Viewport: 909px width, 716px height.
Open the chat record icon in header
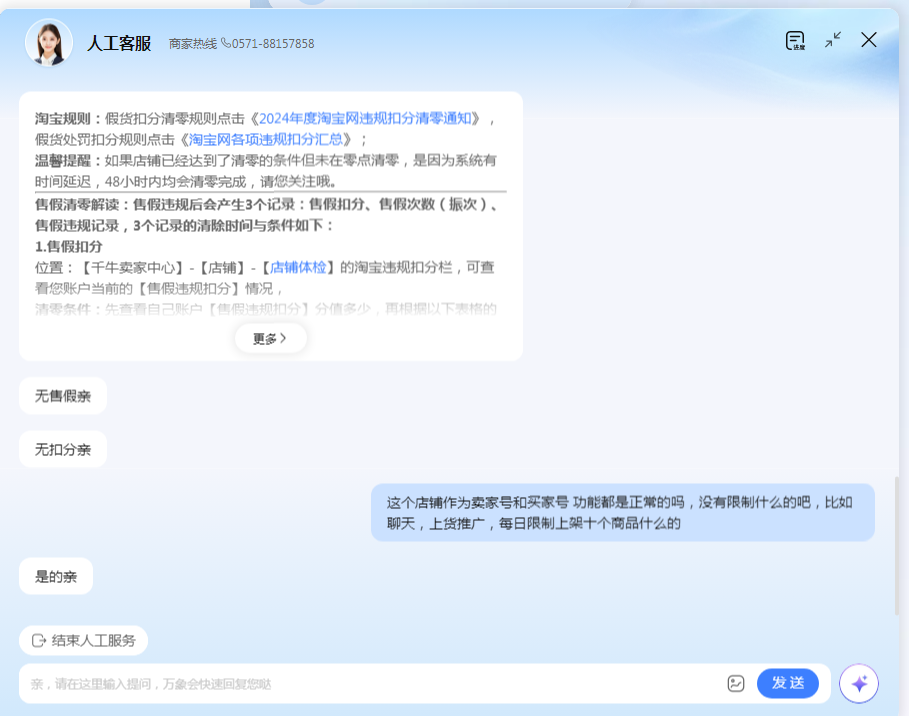click(x=795, y=41)
